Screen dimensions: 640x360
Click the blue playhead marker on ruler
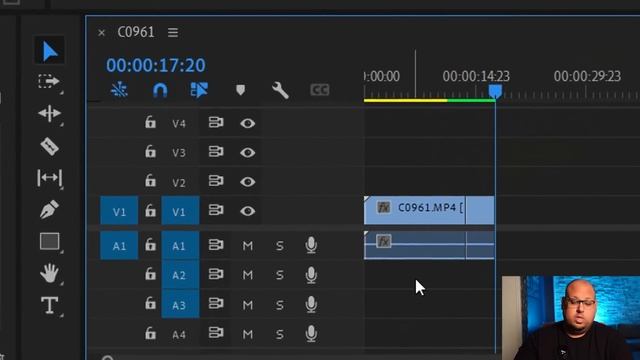(x=495, y=91)
